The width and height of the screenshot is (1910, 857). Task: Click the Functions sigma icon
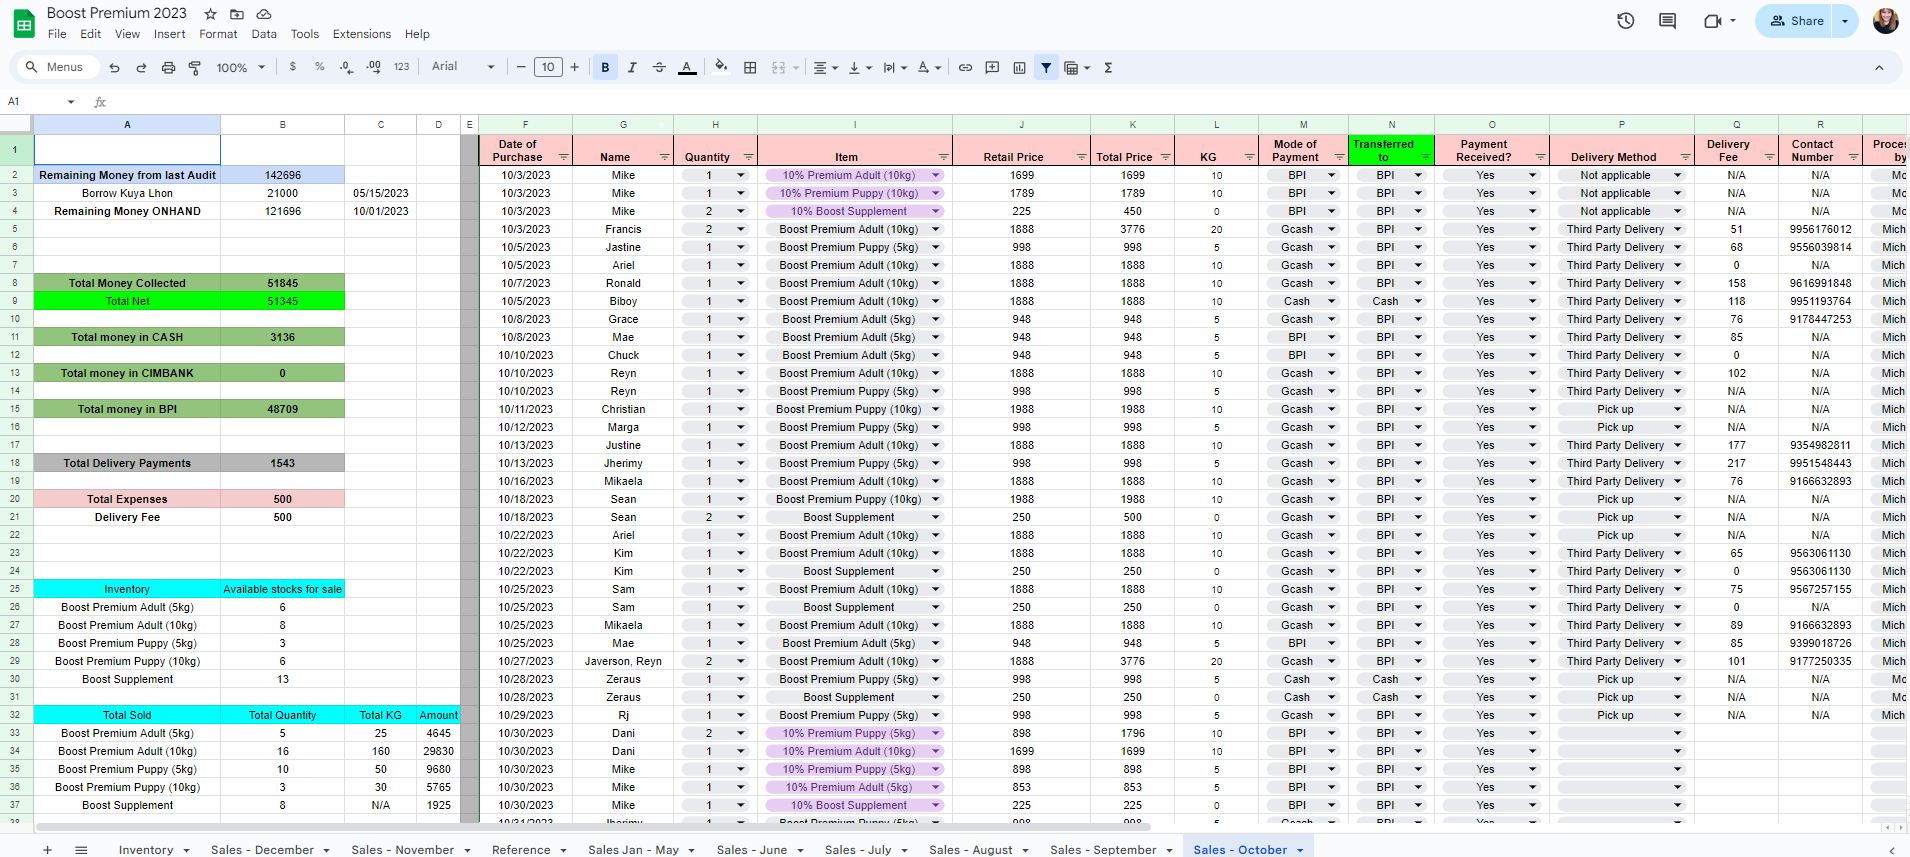1108,68
